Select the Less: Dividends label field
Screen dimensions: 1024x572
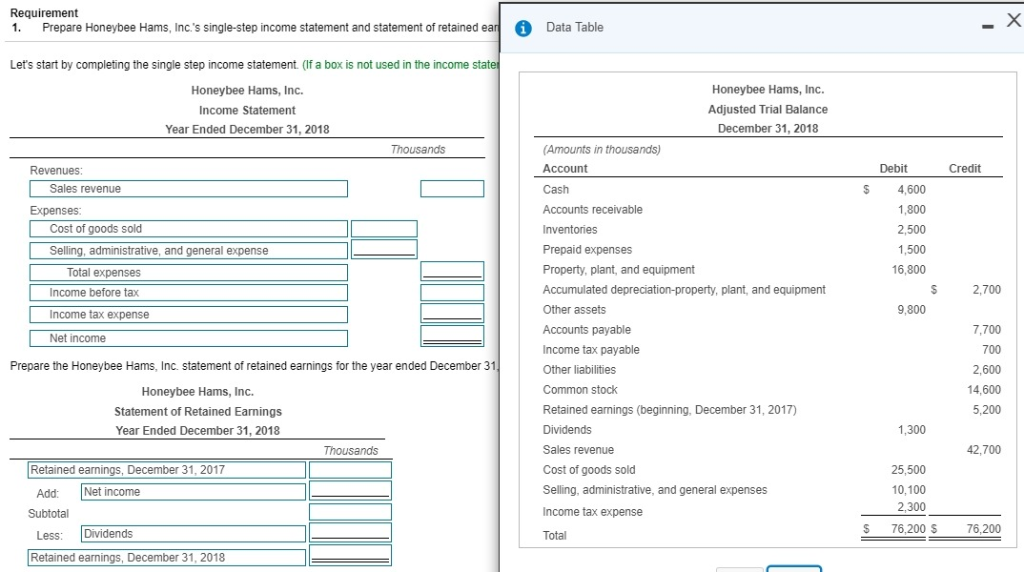pos(193,533)
